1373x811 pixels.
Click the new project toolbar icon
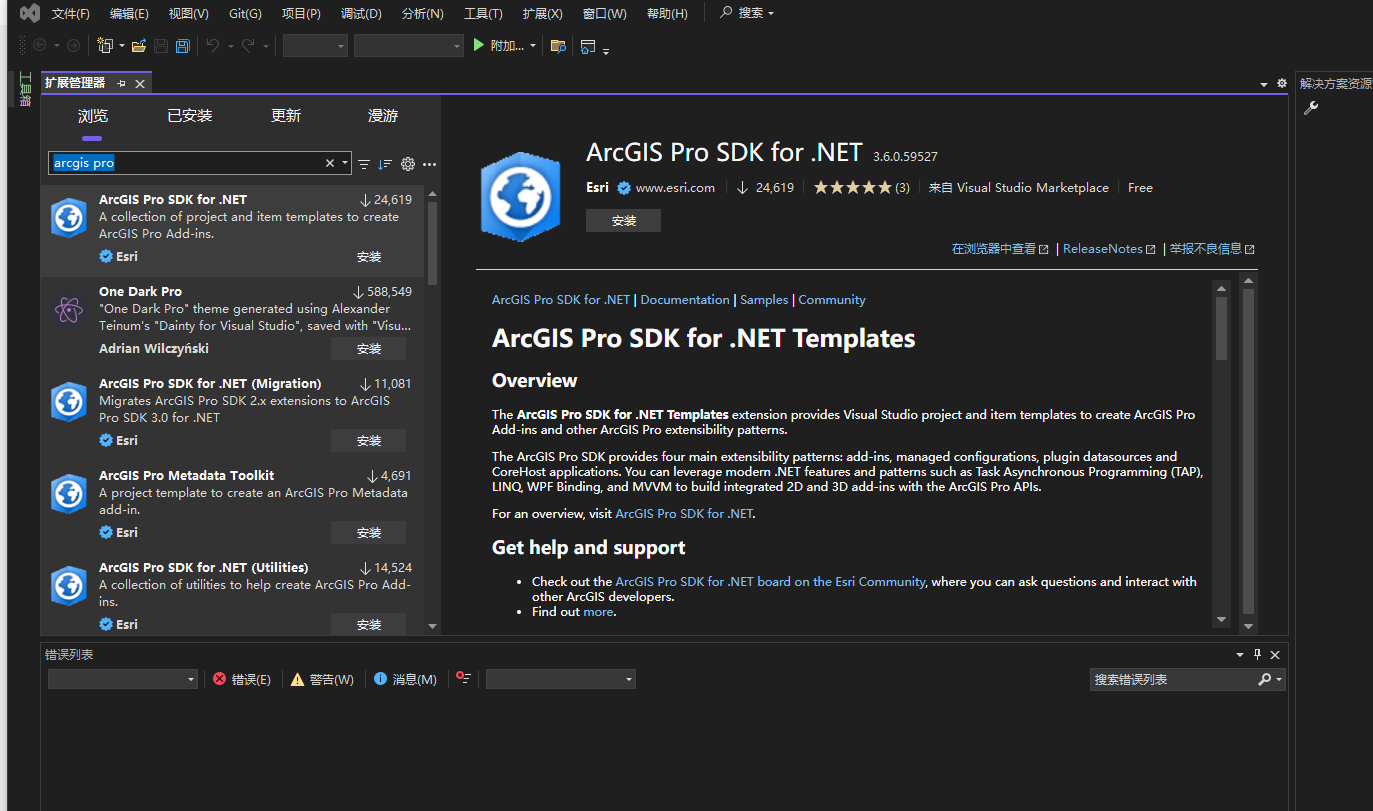click(x=105, y=45)
